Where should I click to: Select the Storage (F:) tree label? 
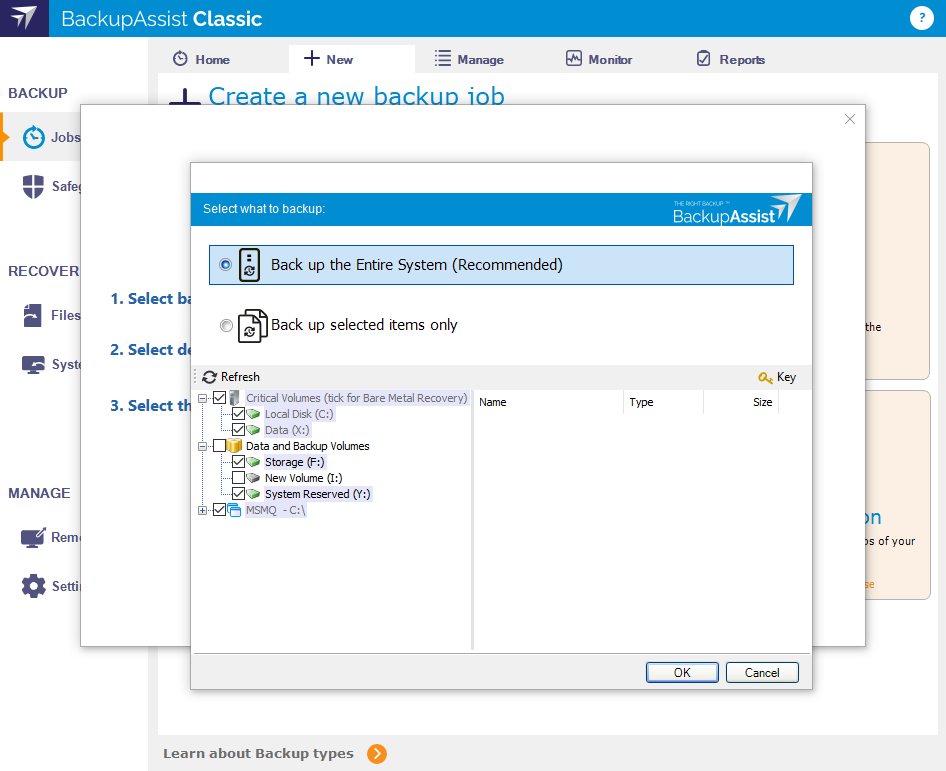tap(294, 462)
